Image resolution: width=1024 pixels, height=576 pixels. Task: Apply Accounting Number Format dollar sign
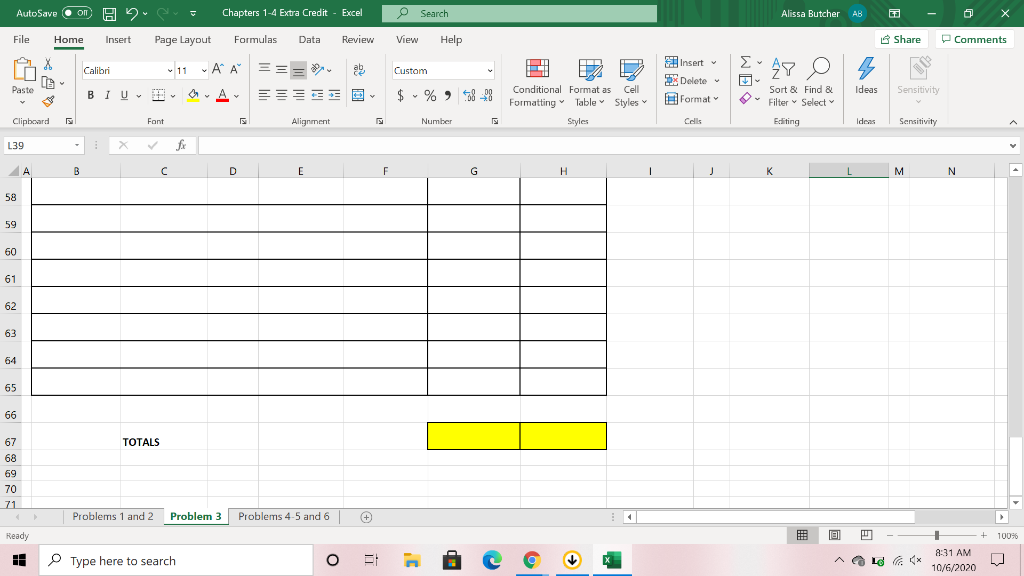pyautogui.click(x=400, y=95)
